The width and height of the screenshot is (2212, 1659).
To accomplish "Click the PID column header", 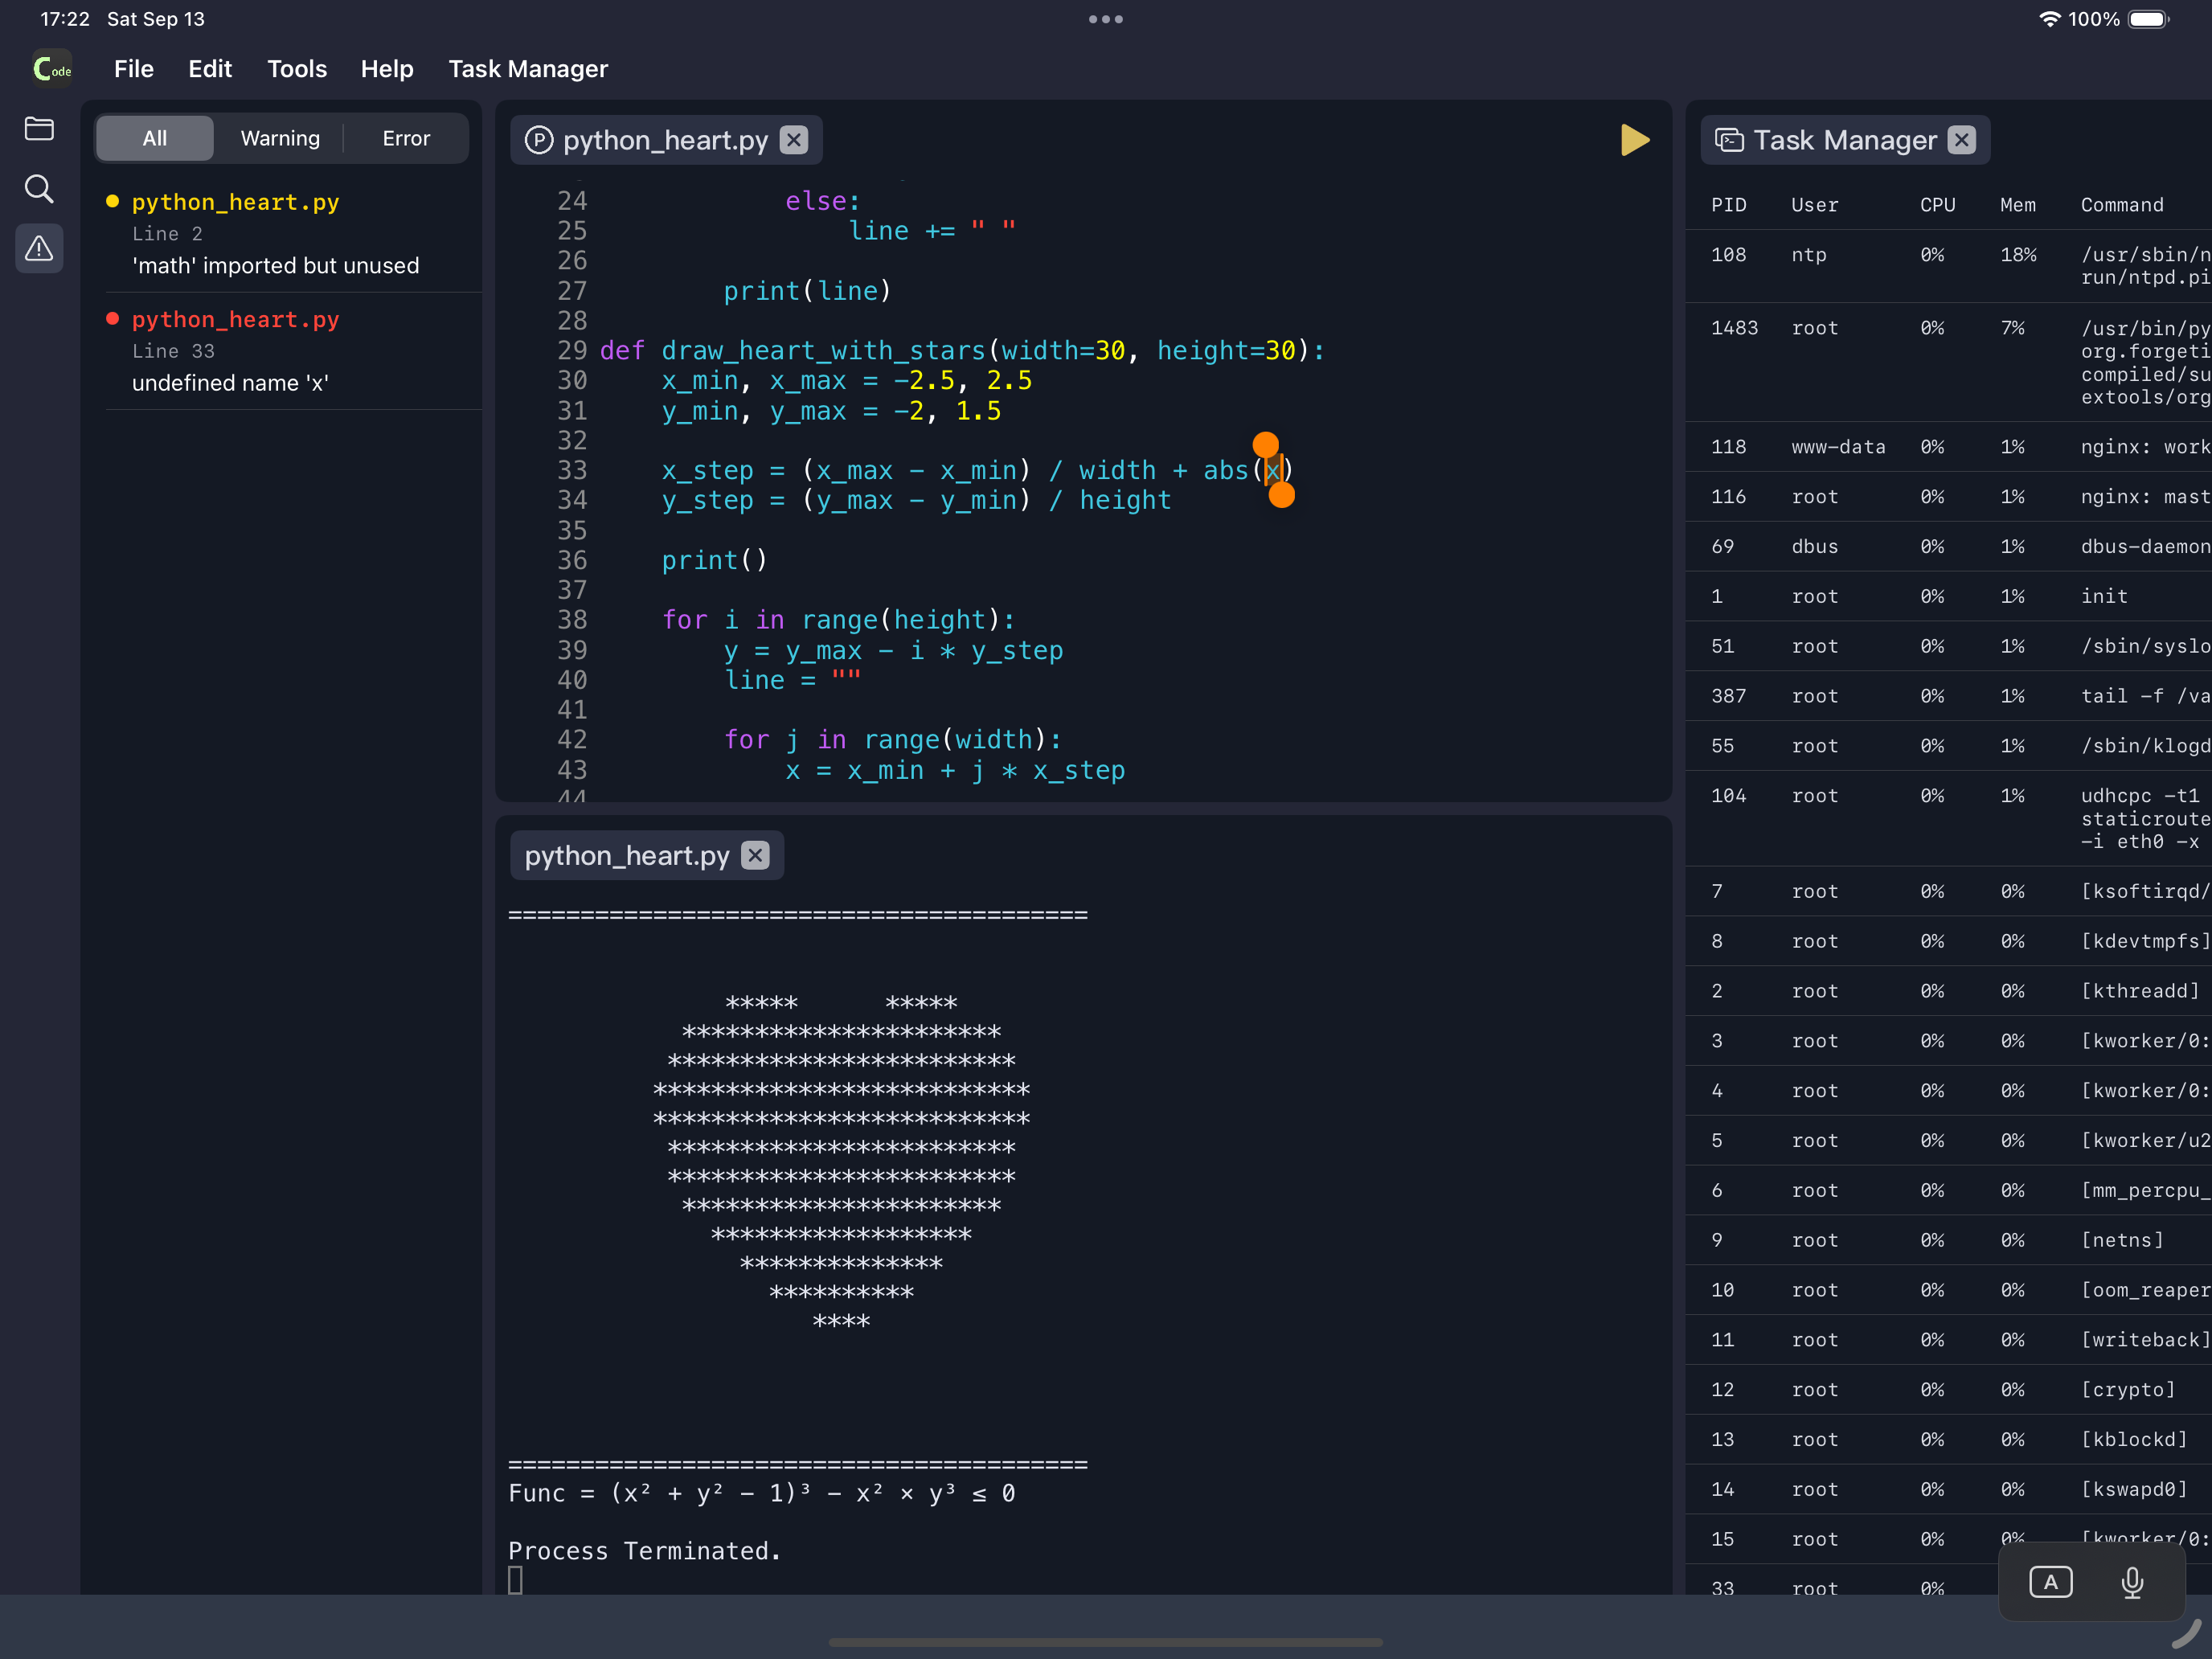I will coord(1729,205).
